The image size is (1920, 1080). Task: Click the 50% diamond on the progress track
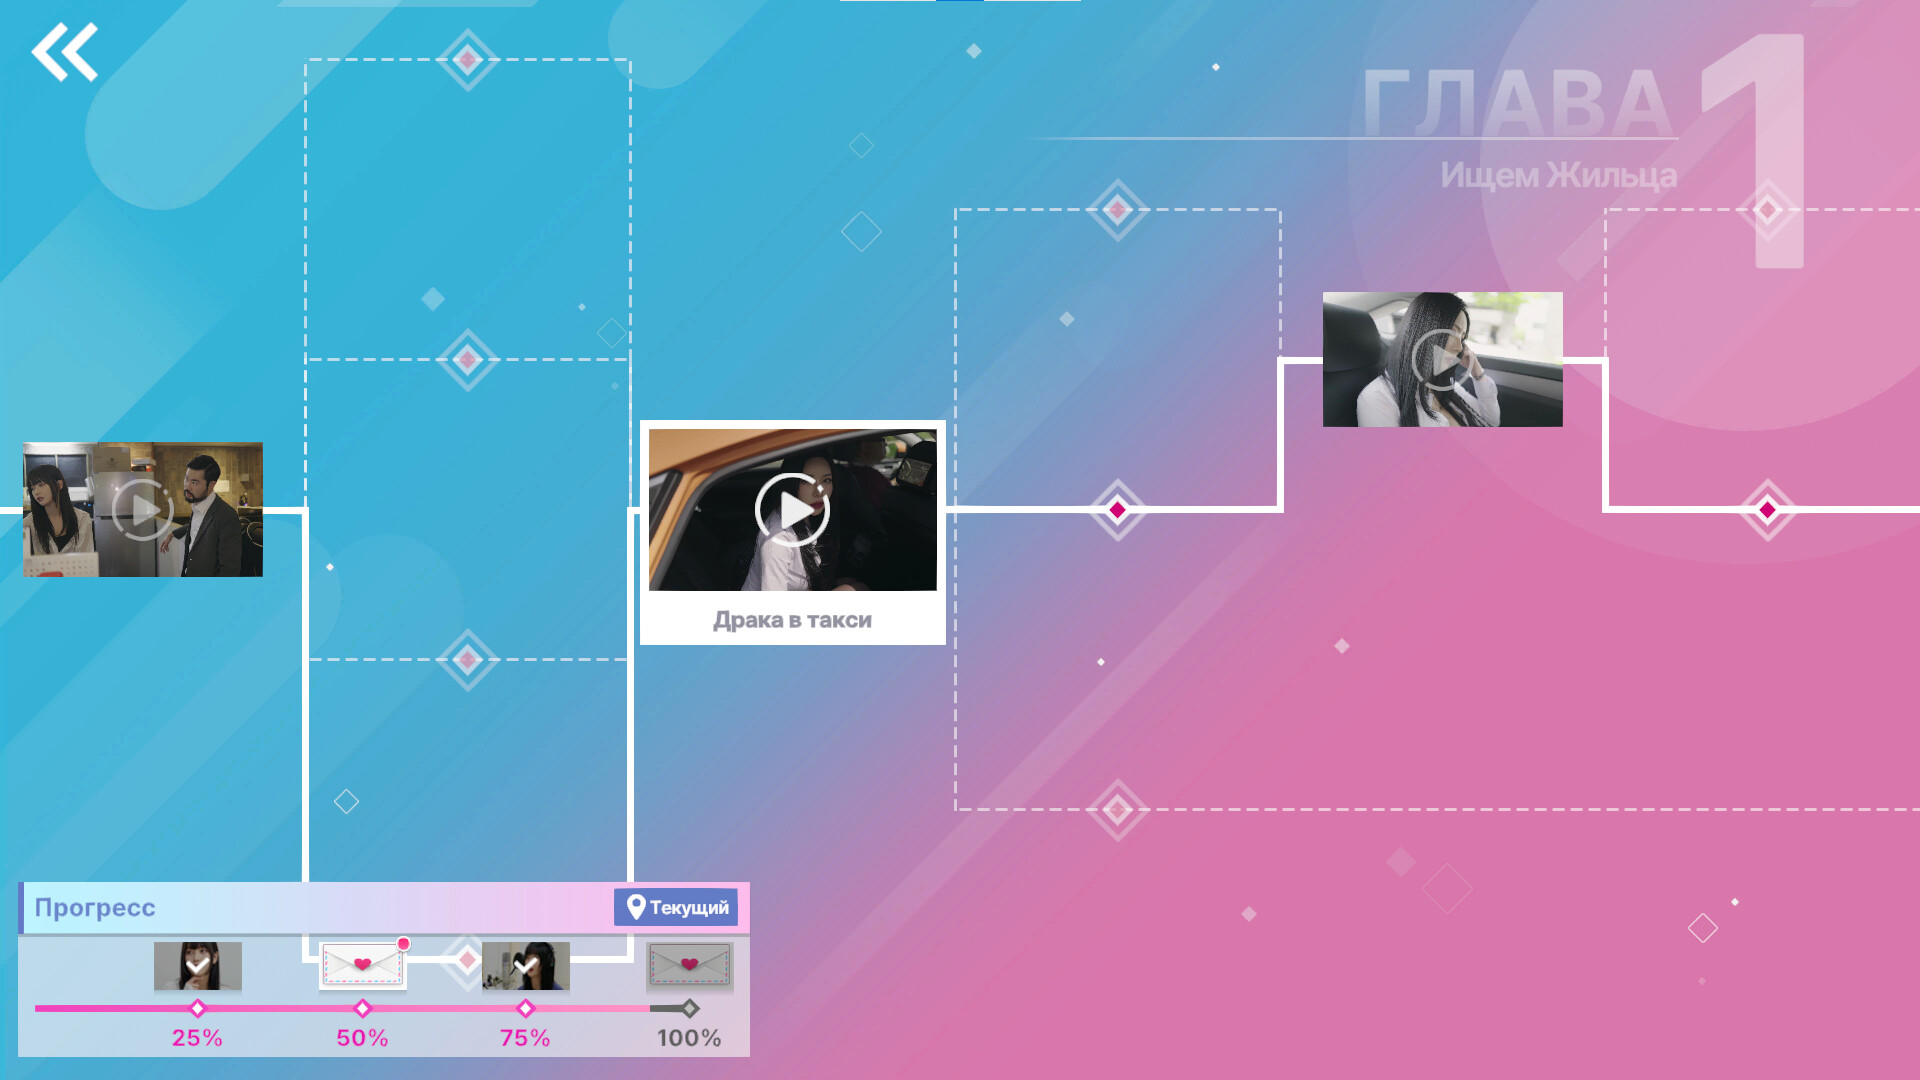pyautogui.click(x=363, y=1009)
